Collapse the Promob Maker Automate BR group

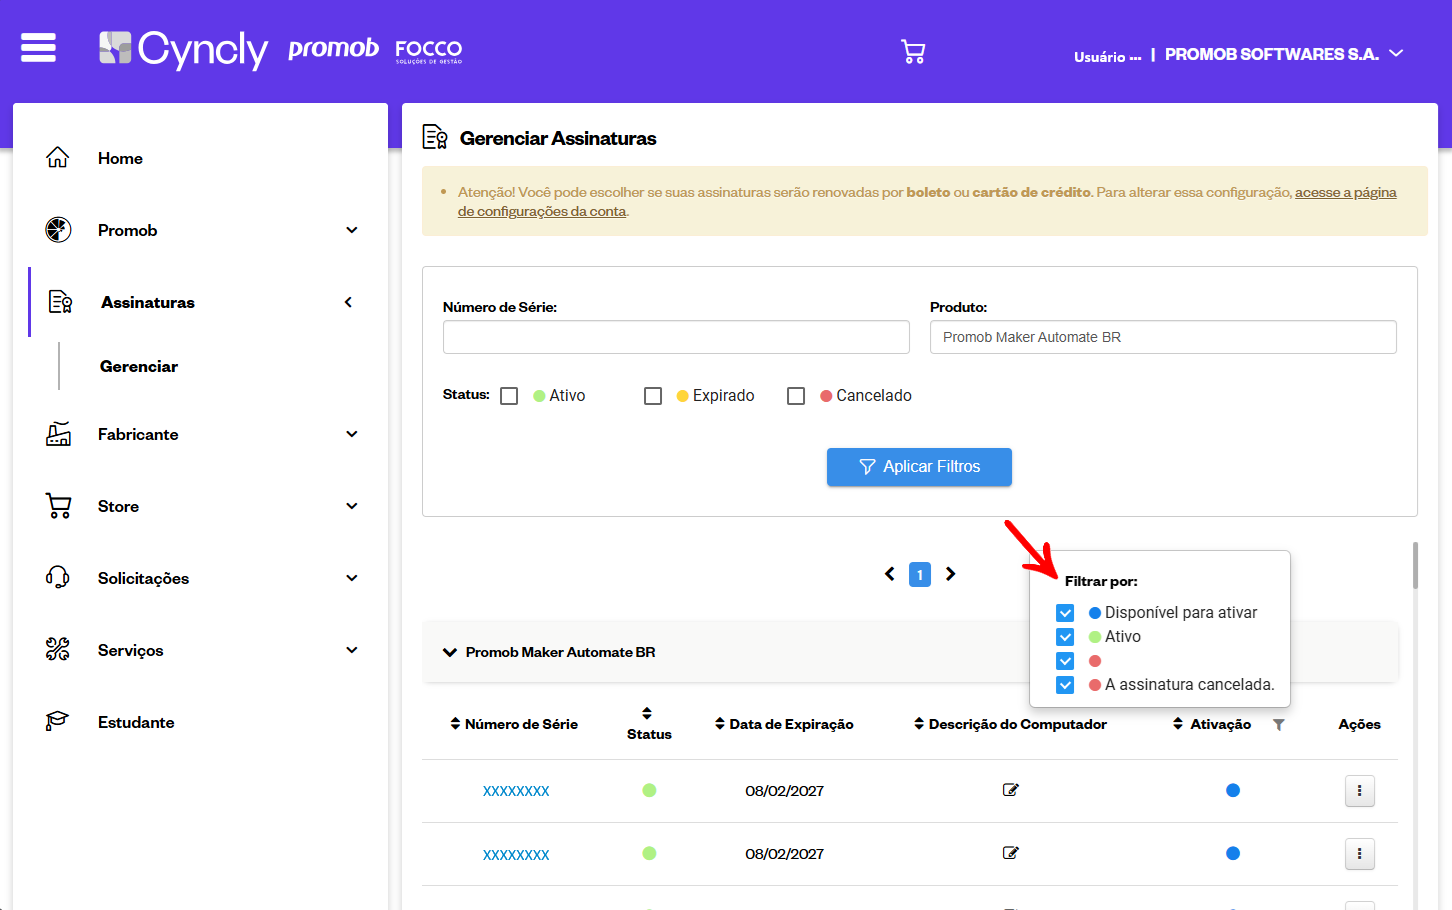[450, 653]
